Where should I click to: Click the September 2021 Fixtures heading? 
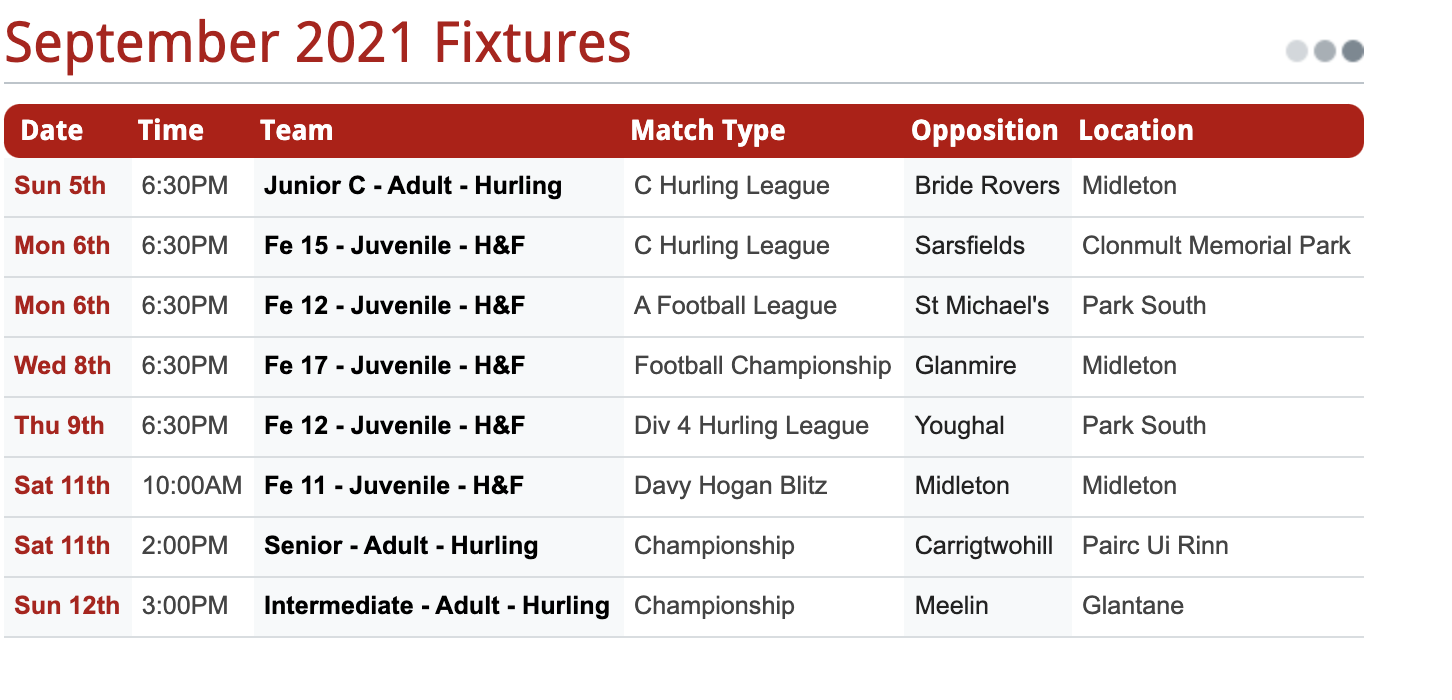[318, 43]
